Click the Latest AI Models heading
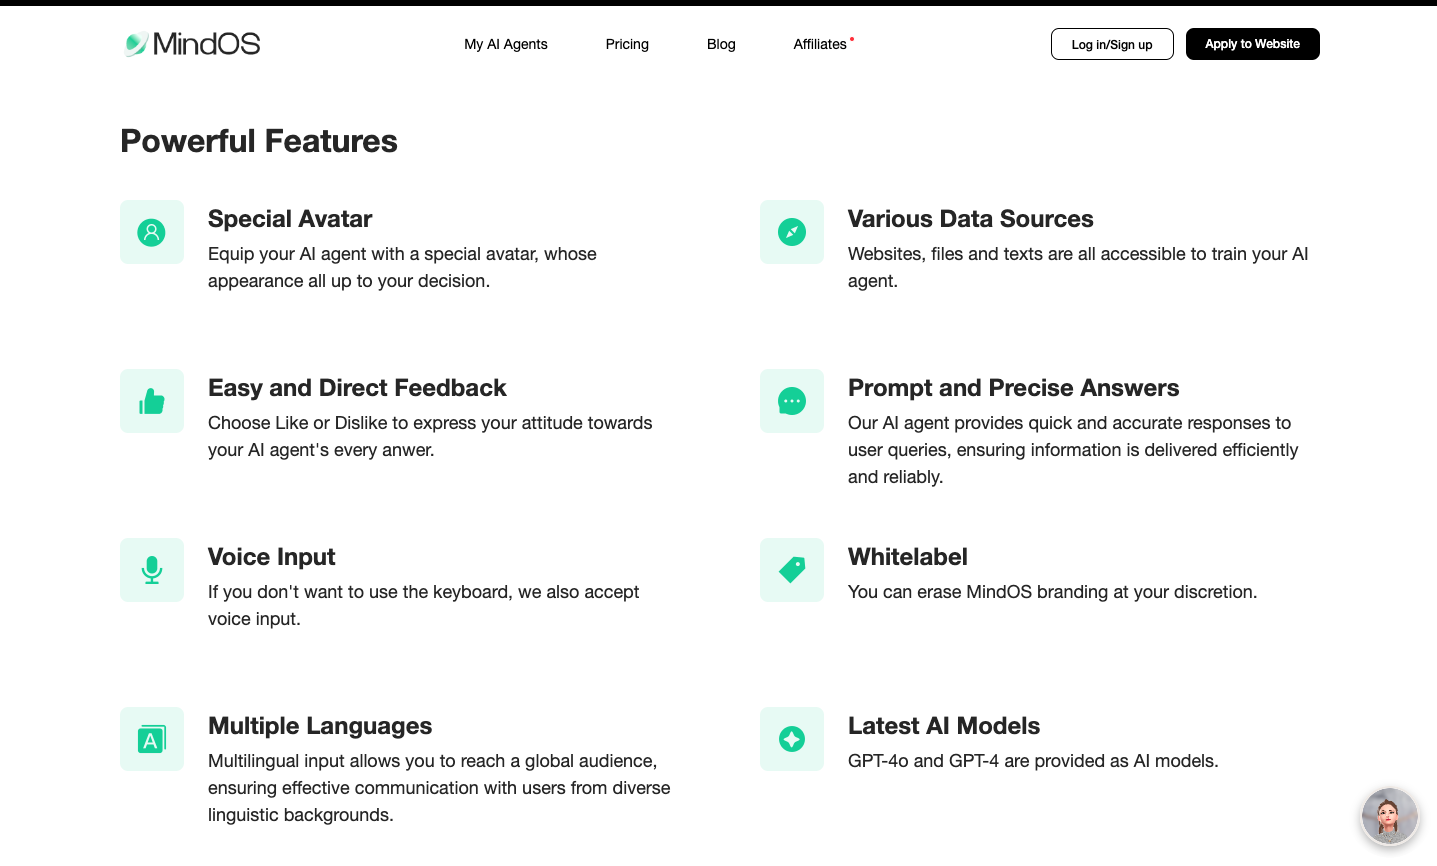 [944, 726]
